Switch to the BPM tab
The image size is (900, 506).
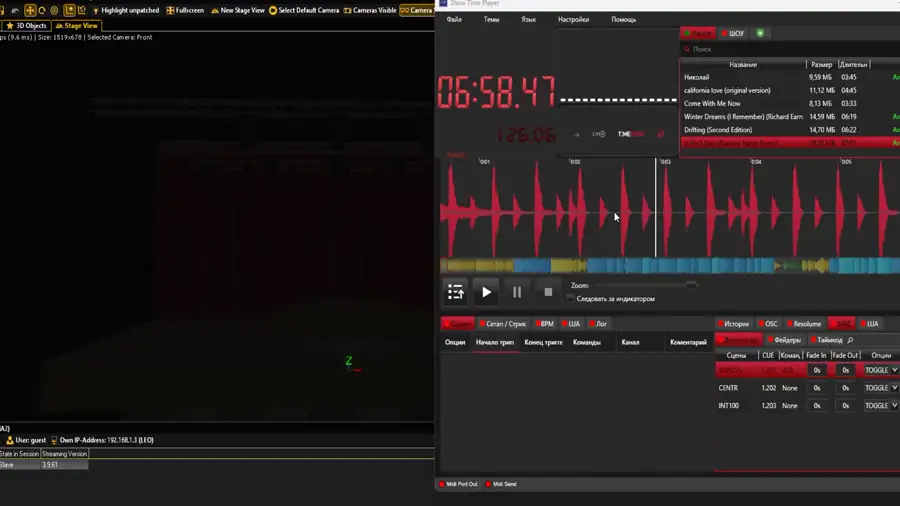click(544, 324)
